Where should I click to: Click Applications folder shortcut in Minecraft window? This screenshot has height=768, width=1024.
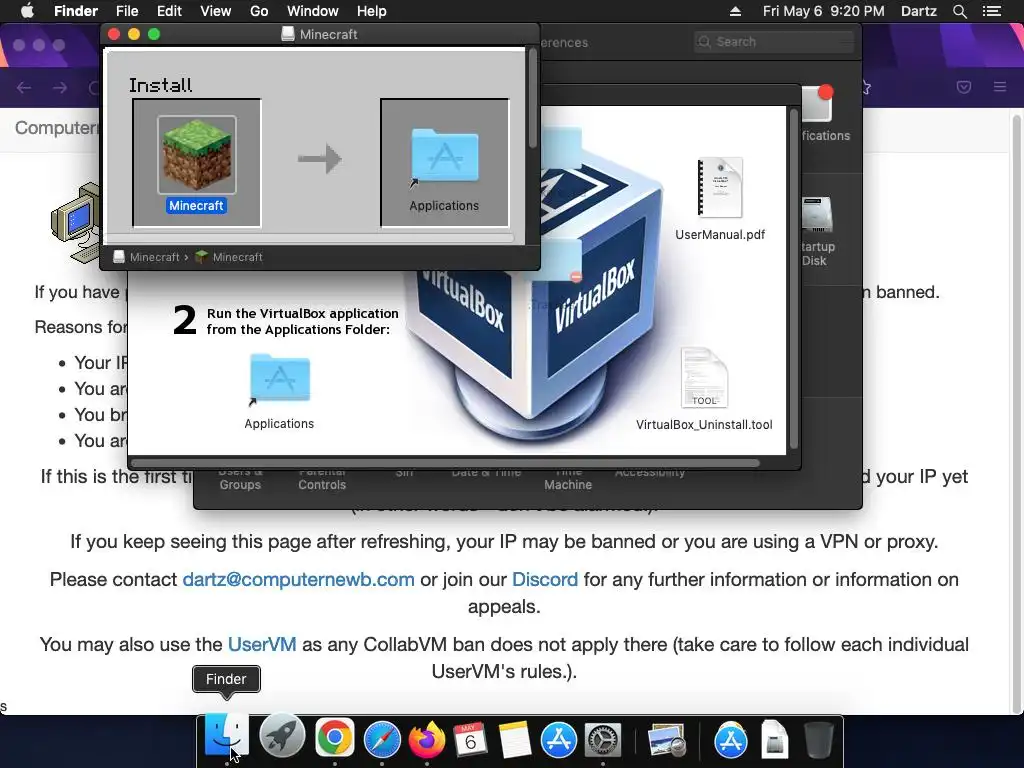coord(444,157)
